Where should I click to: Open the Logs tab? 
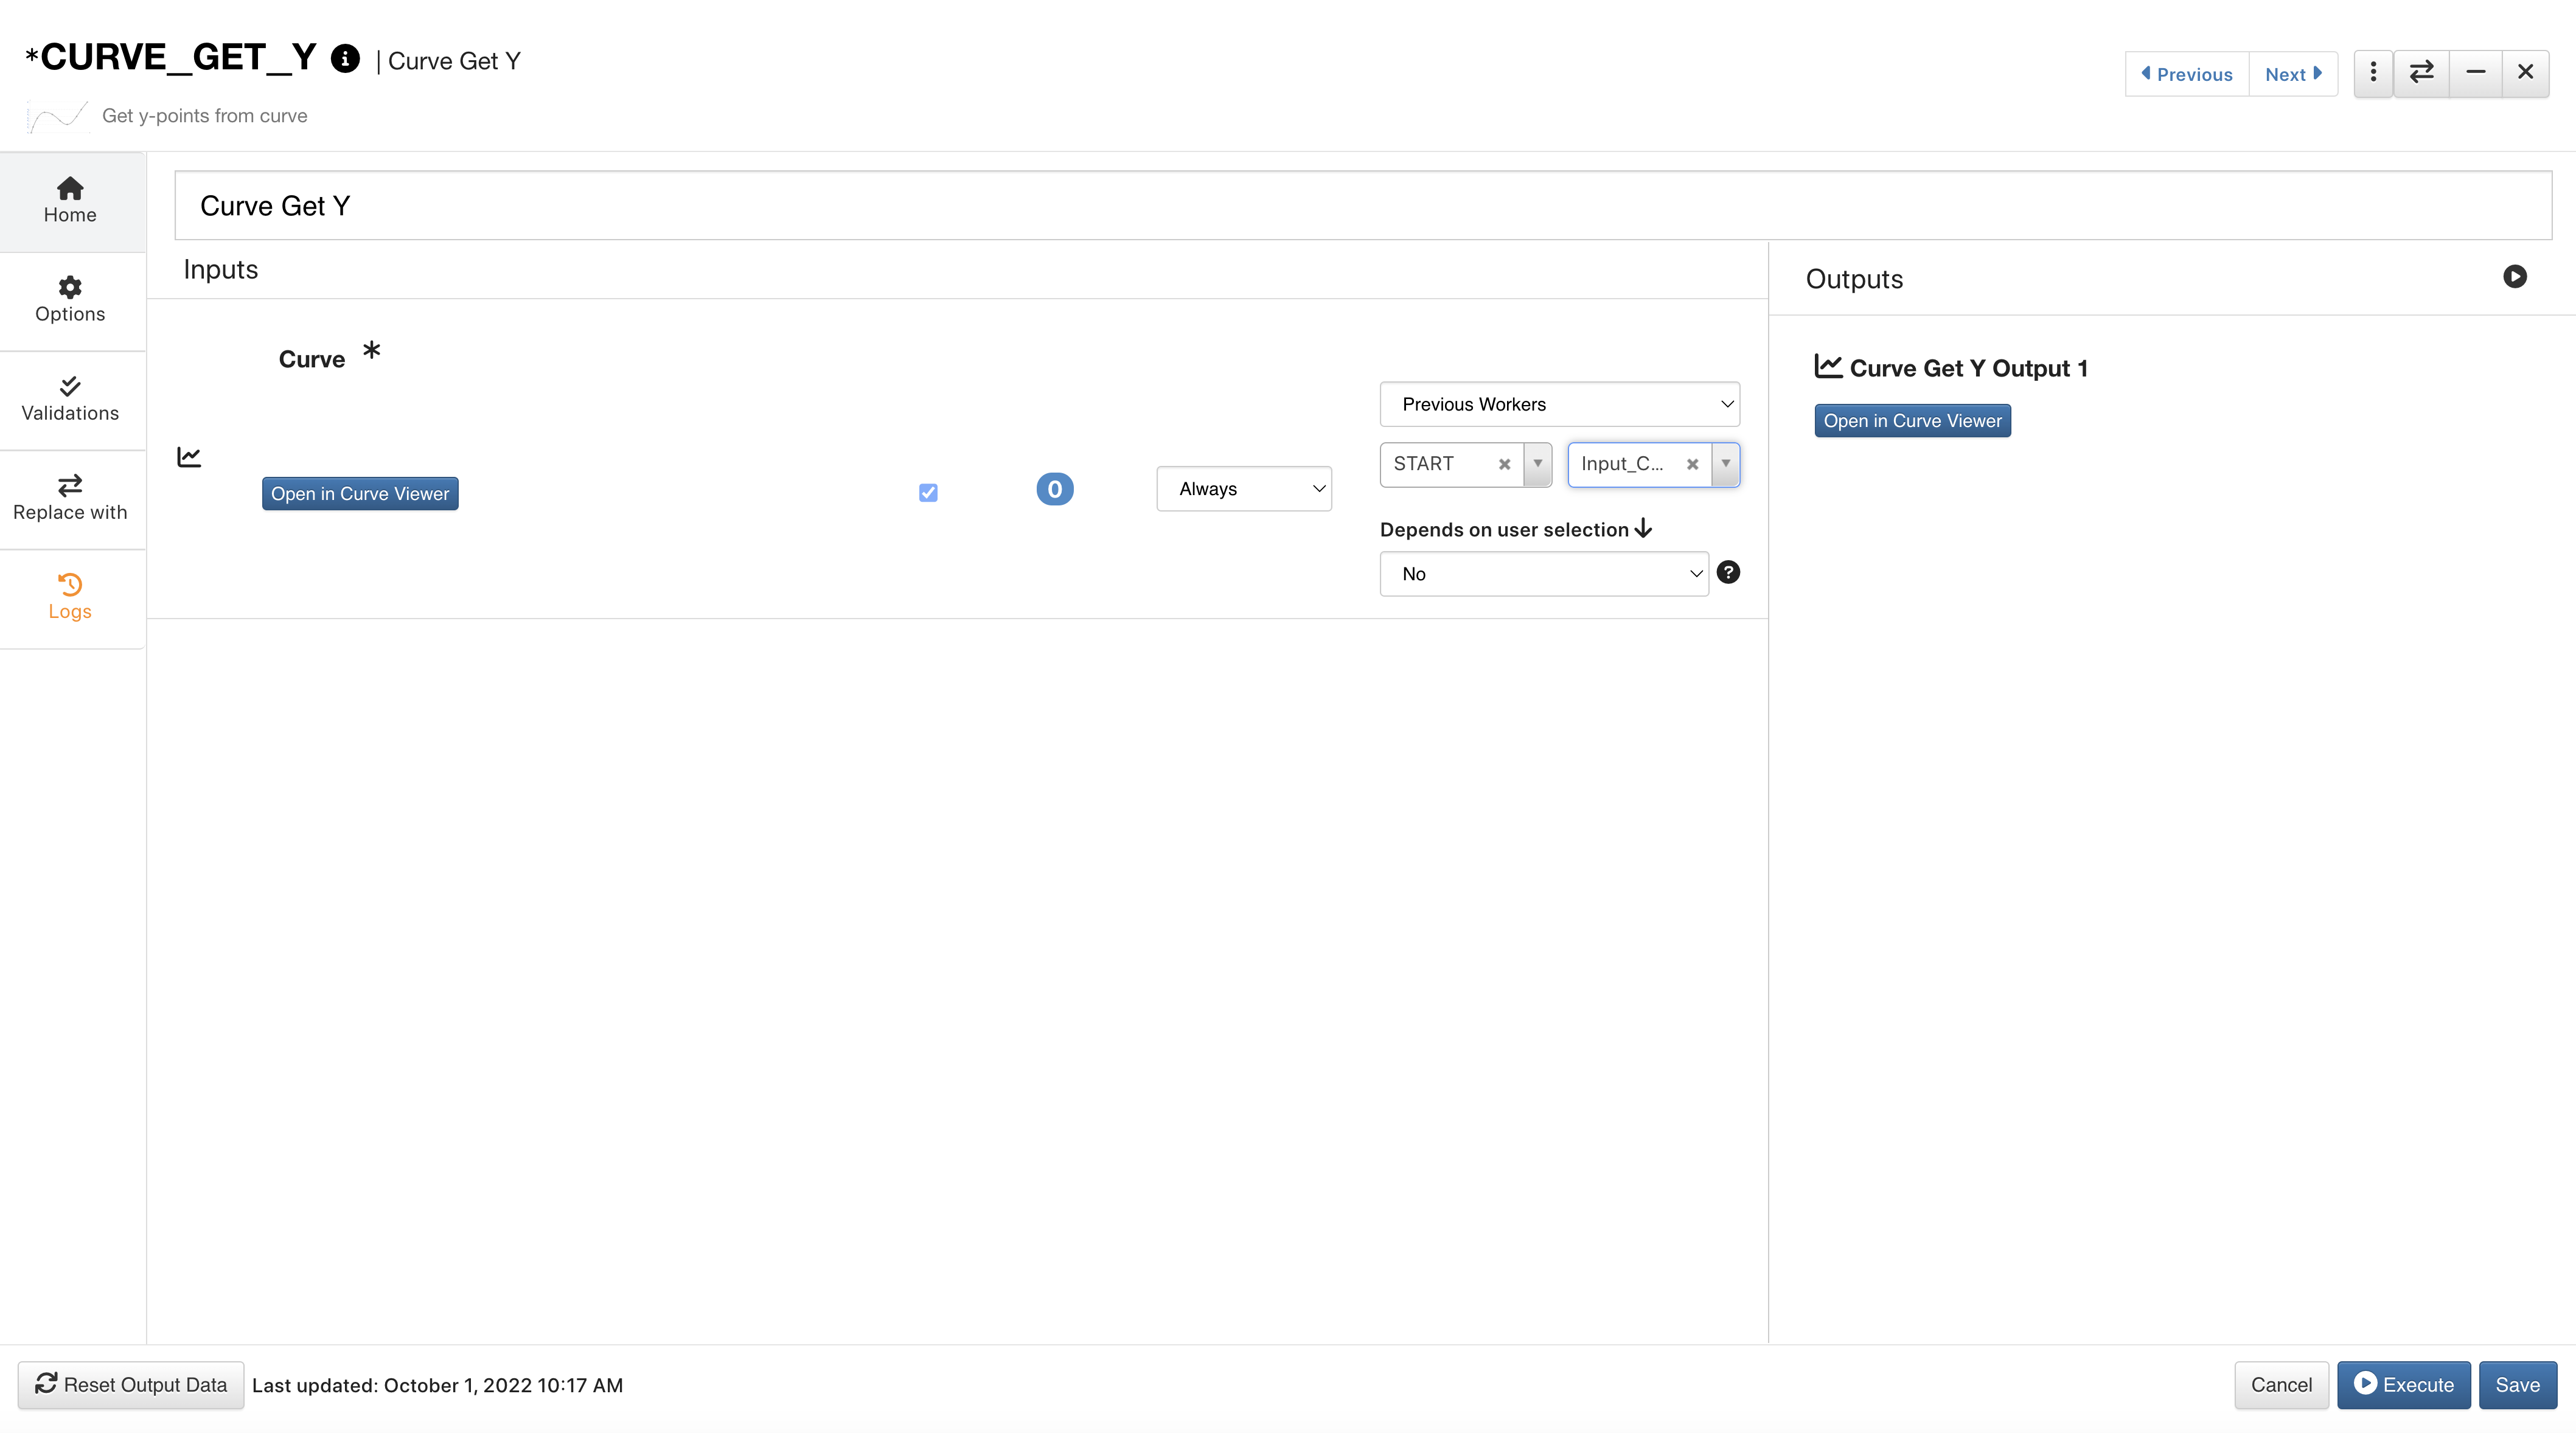click(x=70, y=597)
